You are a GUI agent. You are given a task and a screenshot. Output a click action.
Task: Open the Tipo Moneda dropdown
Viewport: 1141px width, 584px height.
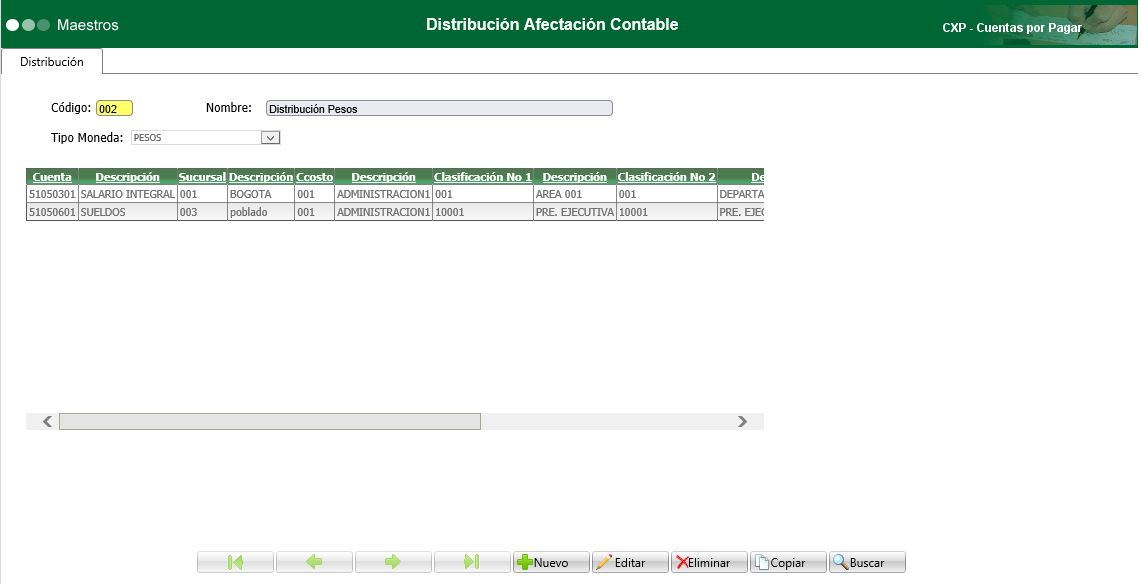pos(268,135)
